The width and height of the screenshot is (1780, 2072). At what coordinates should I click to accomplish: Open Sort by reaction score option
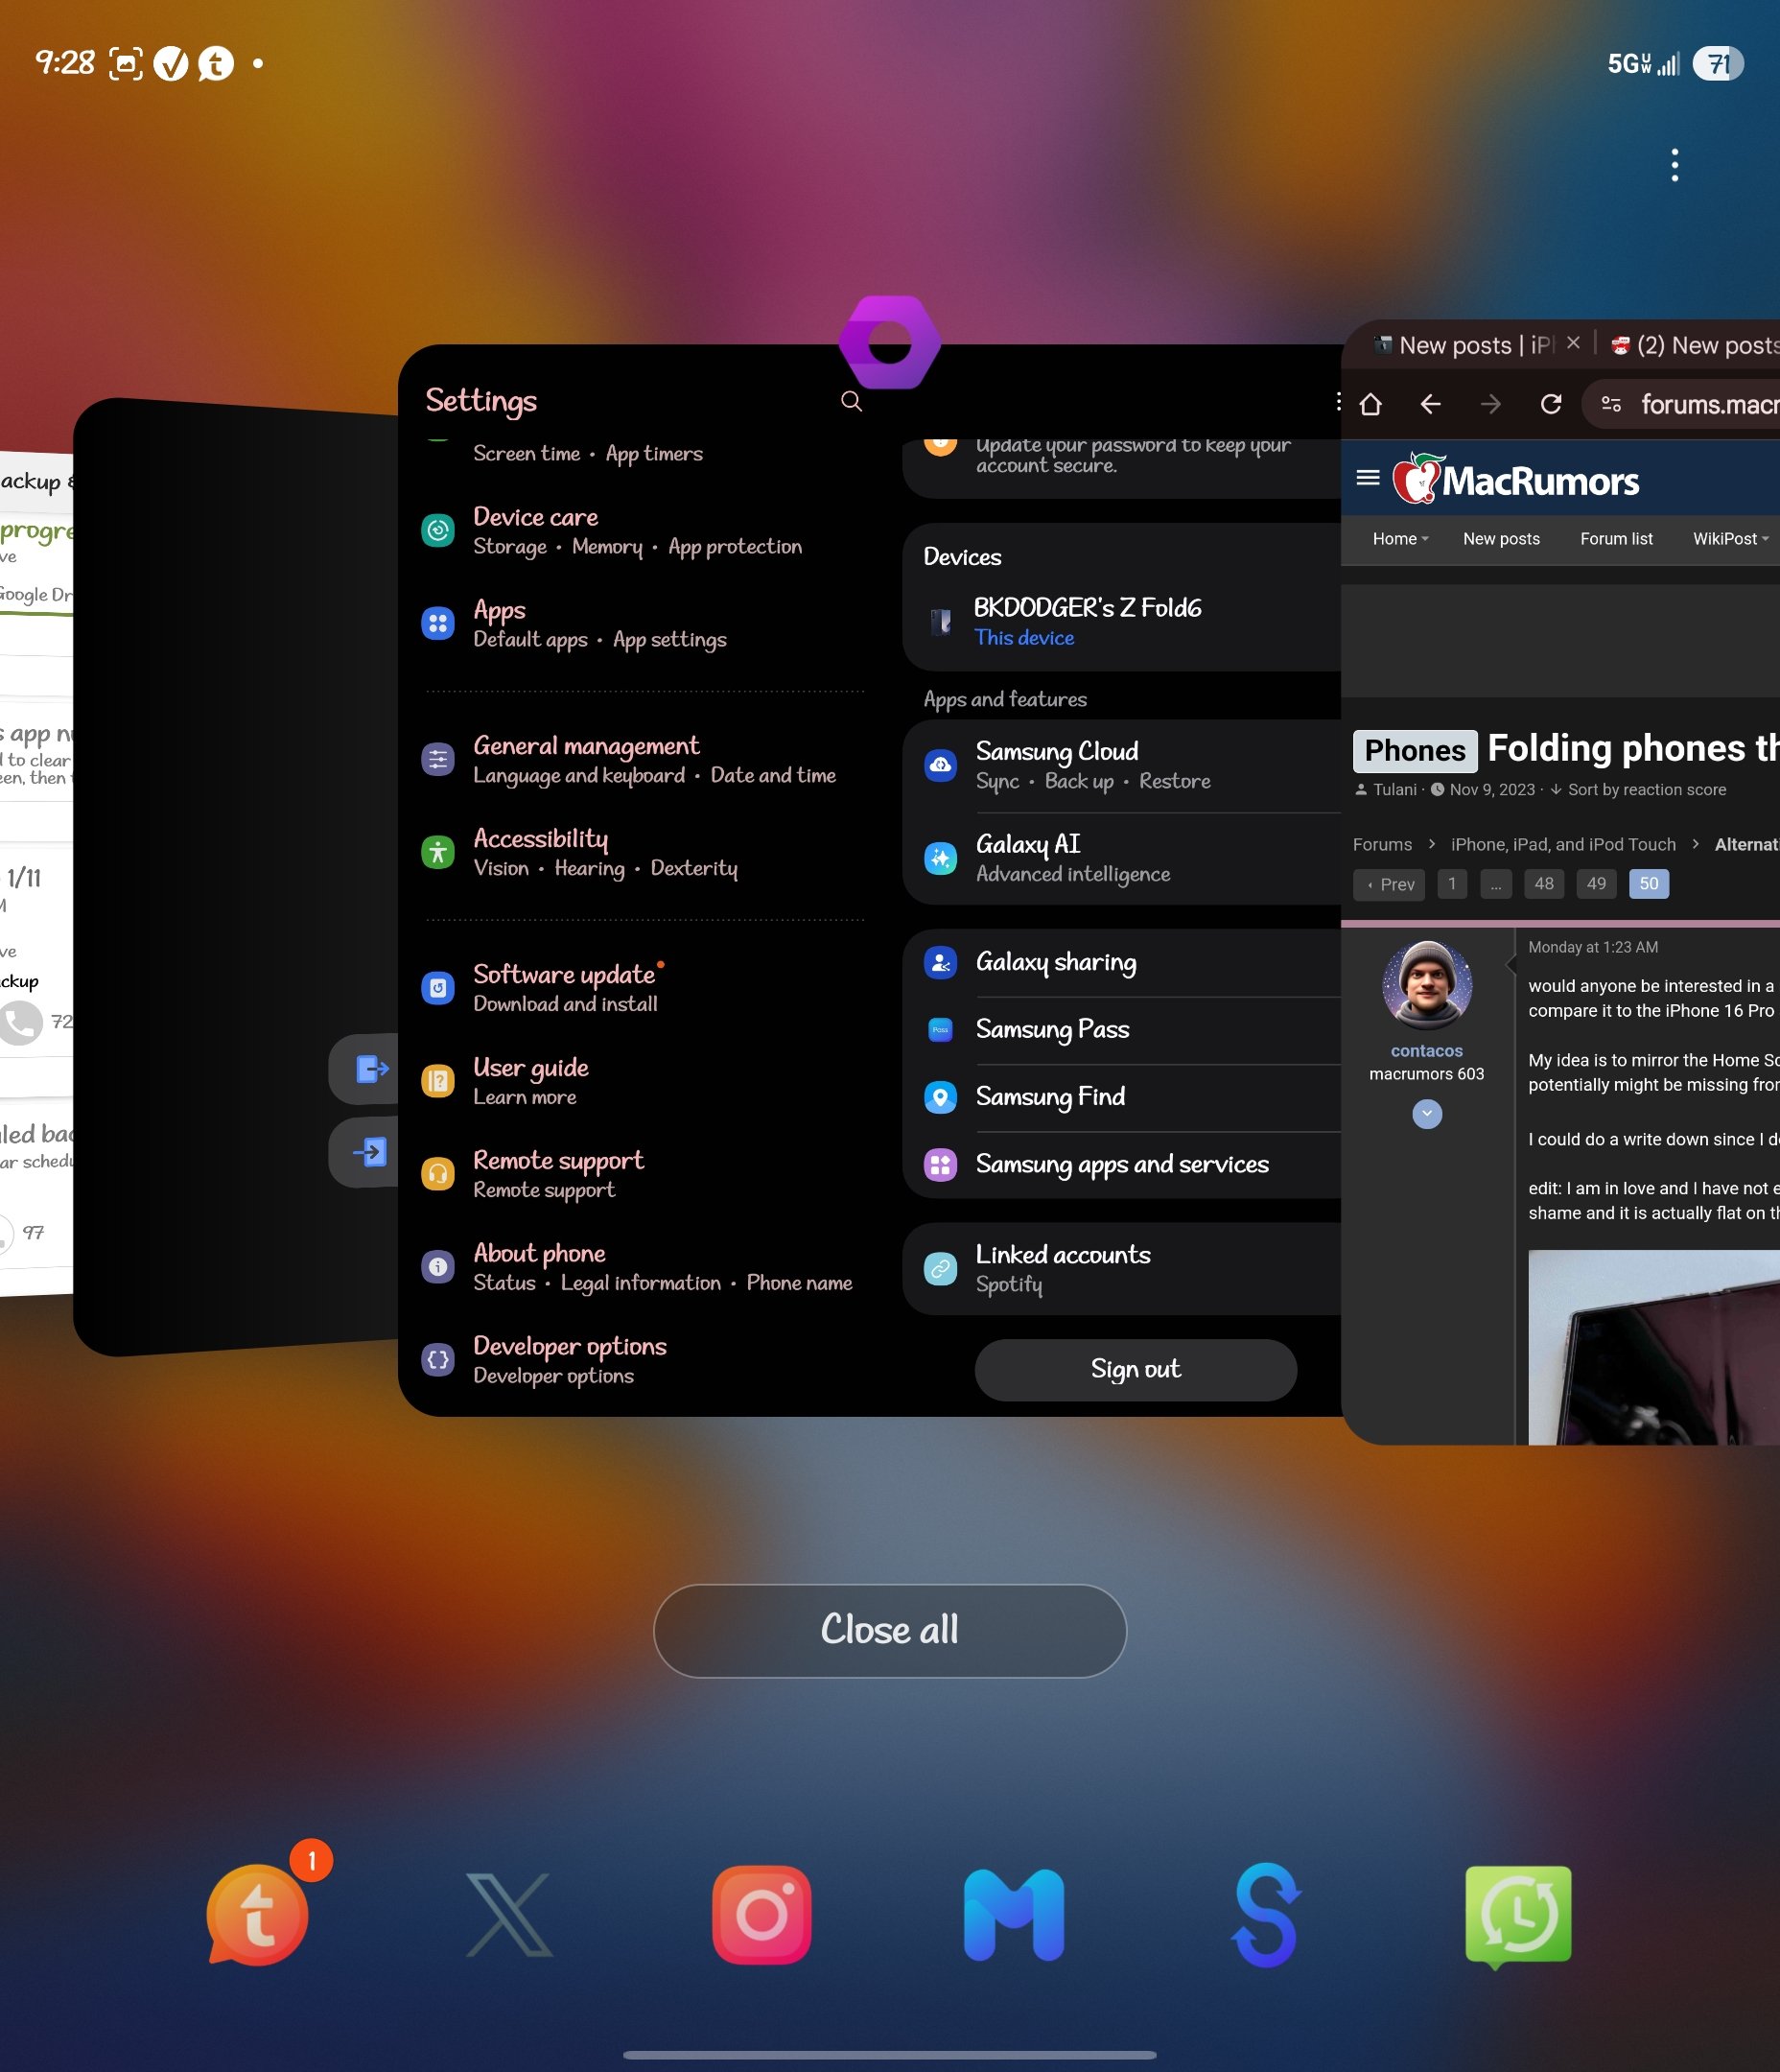point(1638,790)
